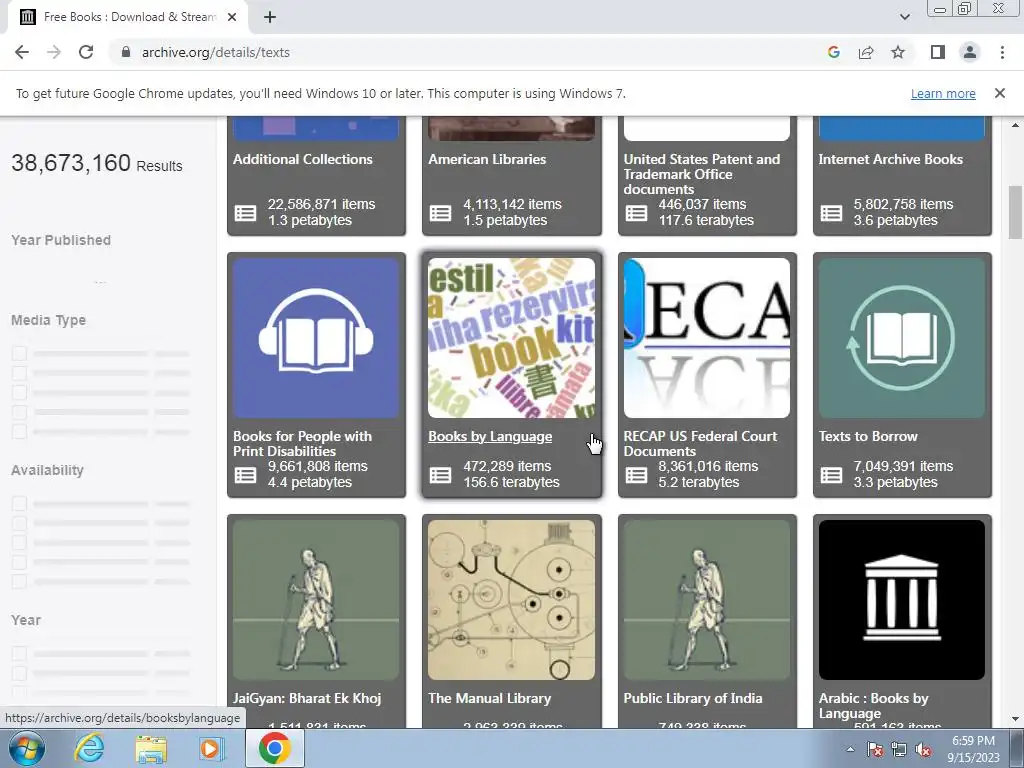Open American Libraries collection
Viewport: 1024px width, 768px height.
(487, 159)
